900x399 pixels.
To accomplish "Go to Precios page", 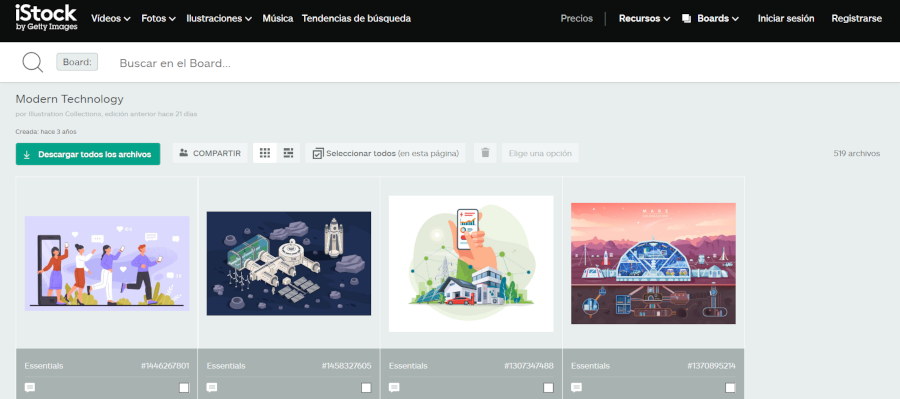I will pyautogui.click(x=576, y=18).
